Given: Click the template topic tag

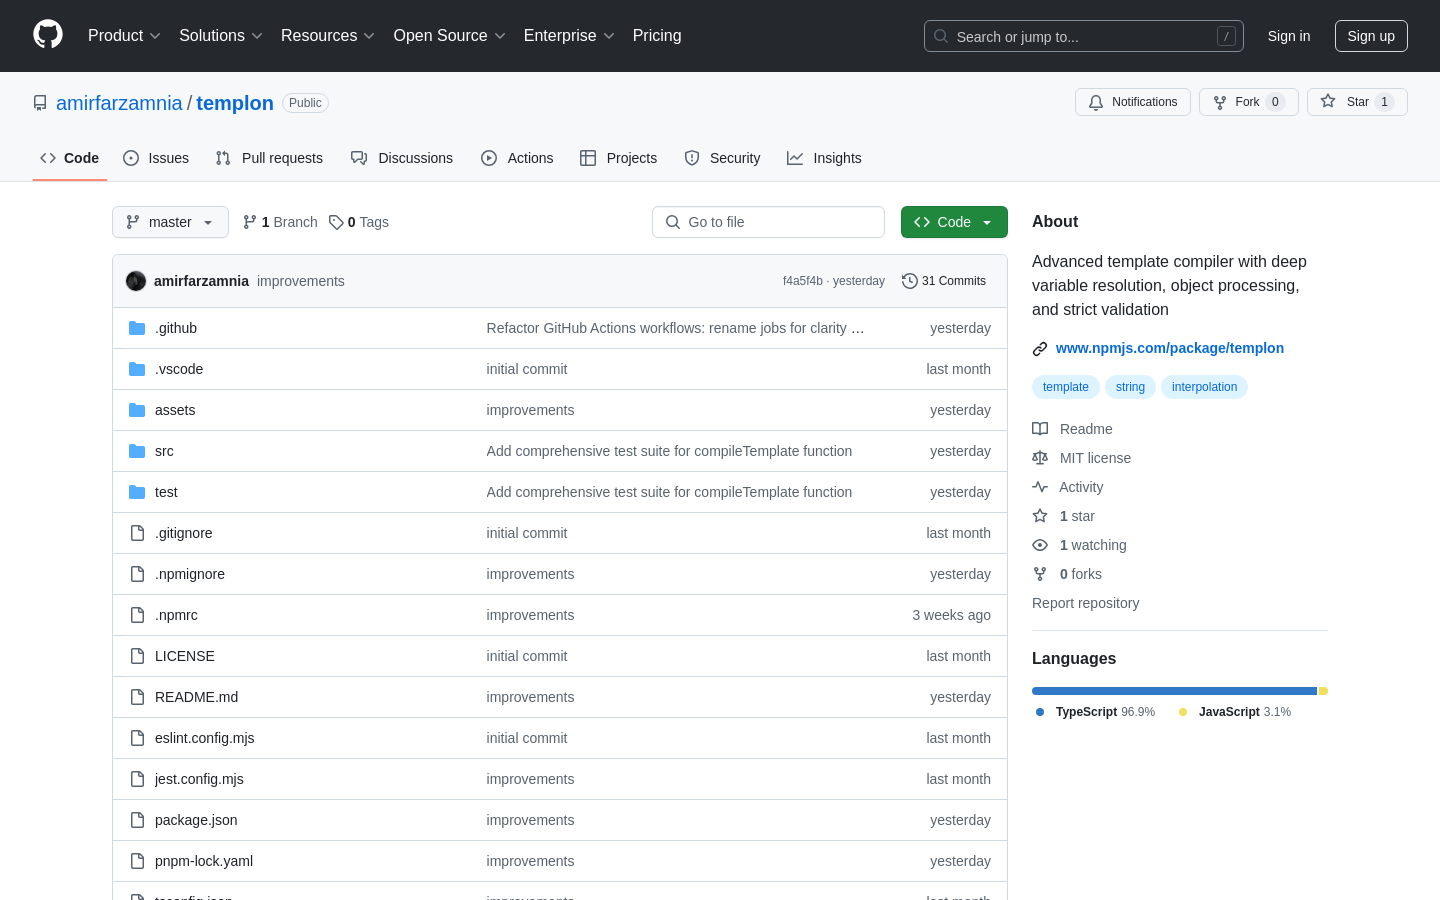Looking at the screenshot, I should (x=1066, y=387).
